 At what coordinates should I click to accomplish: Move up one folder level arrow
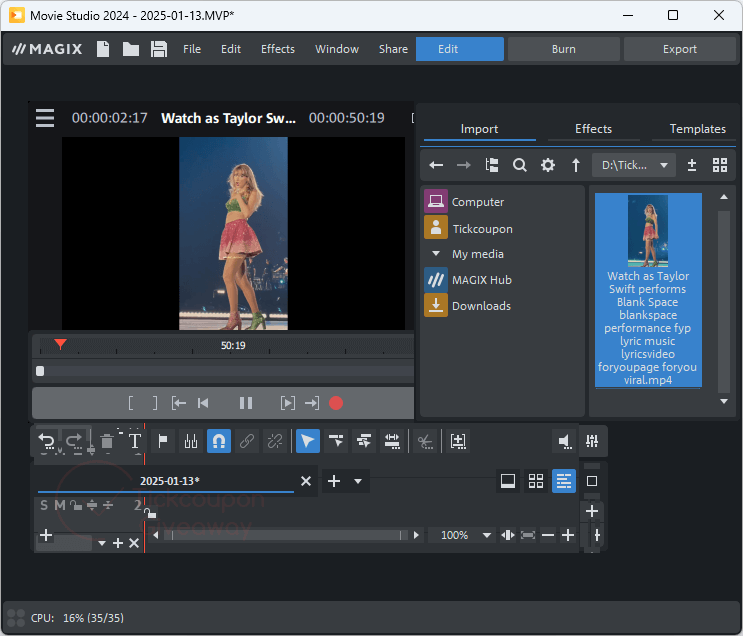[x=576, y=165]
